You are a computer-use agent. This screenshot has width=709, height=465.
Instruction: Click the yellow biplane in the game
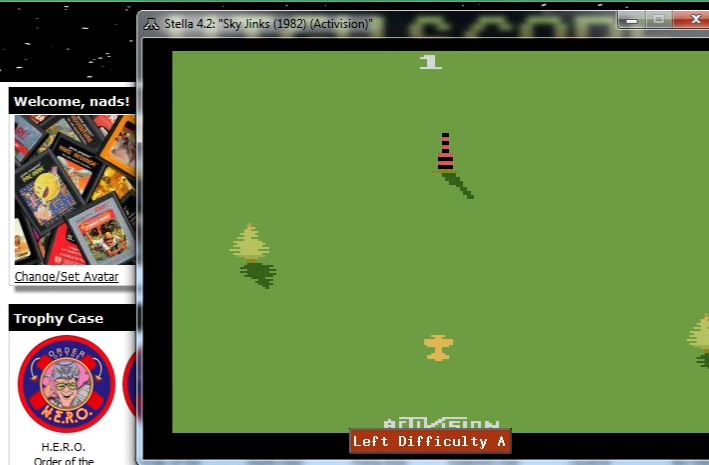point(438,347)
